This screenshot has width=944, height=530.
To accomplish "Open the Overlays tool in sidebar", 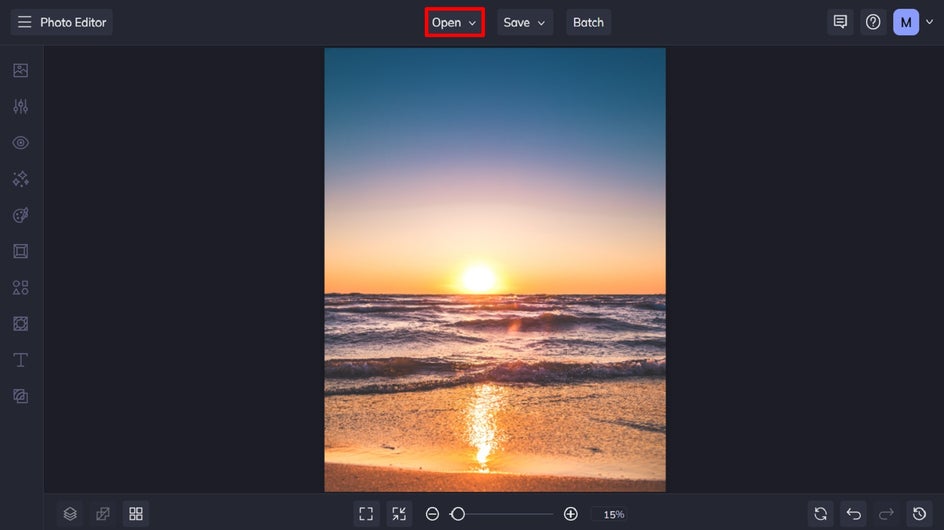I will [x=20, y=323].
